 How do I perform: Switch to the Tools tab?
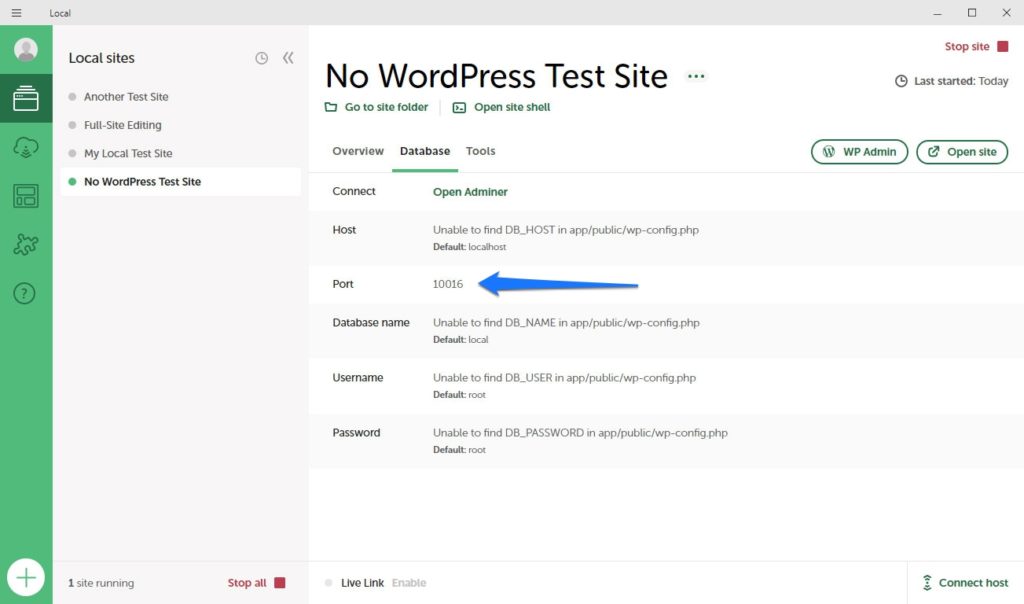pyautogui.click(x=481, y=151)
